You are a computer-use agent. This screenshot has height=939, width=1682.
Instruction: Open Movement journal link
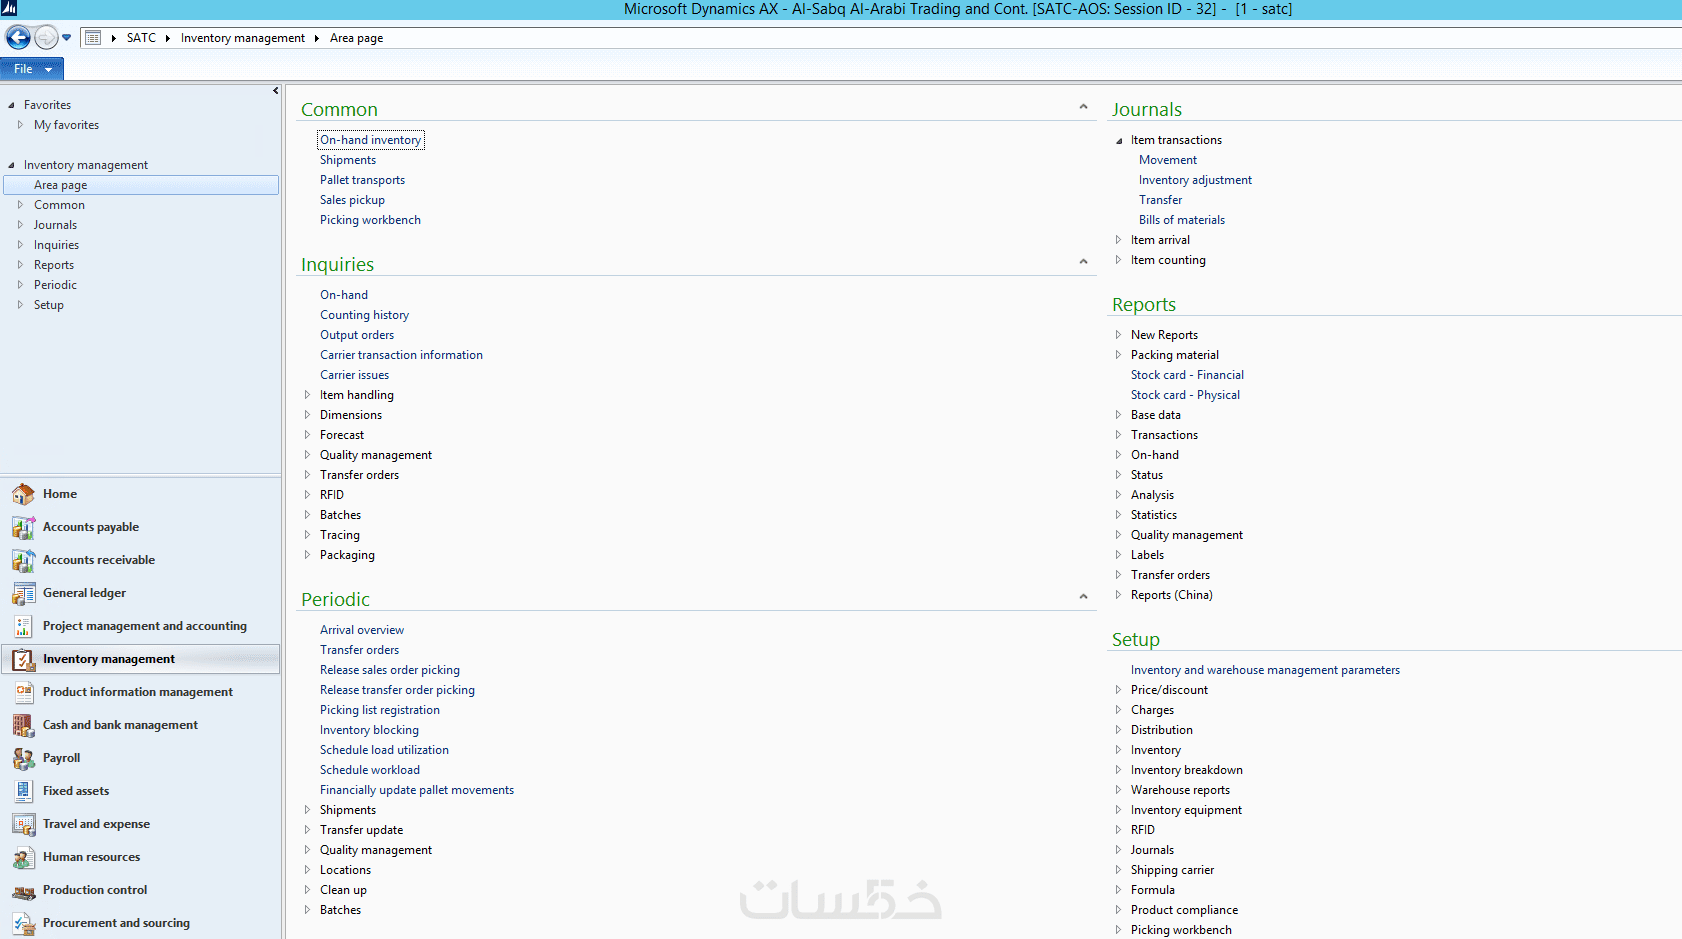click(1168, 160)
